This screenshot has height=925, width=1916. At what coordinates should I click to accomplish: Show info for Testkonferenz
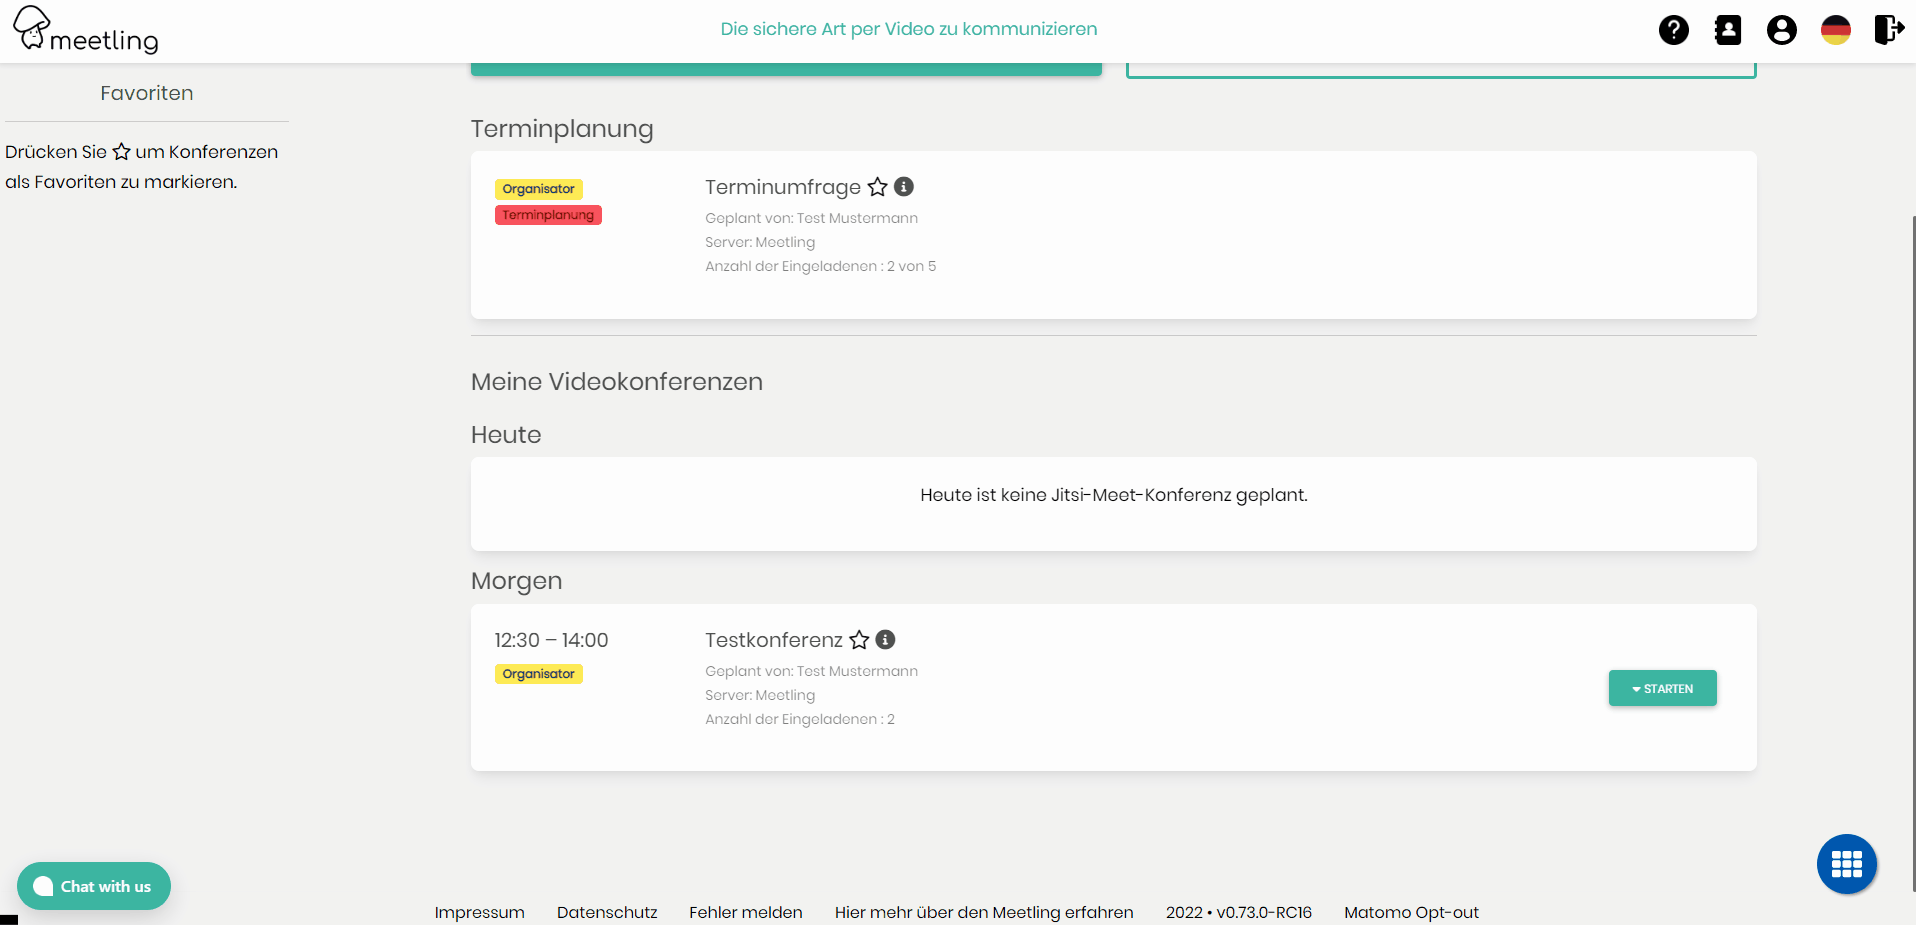click(885, 640)
